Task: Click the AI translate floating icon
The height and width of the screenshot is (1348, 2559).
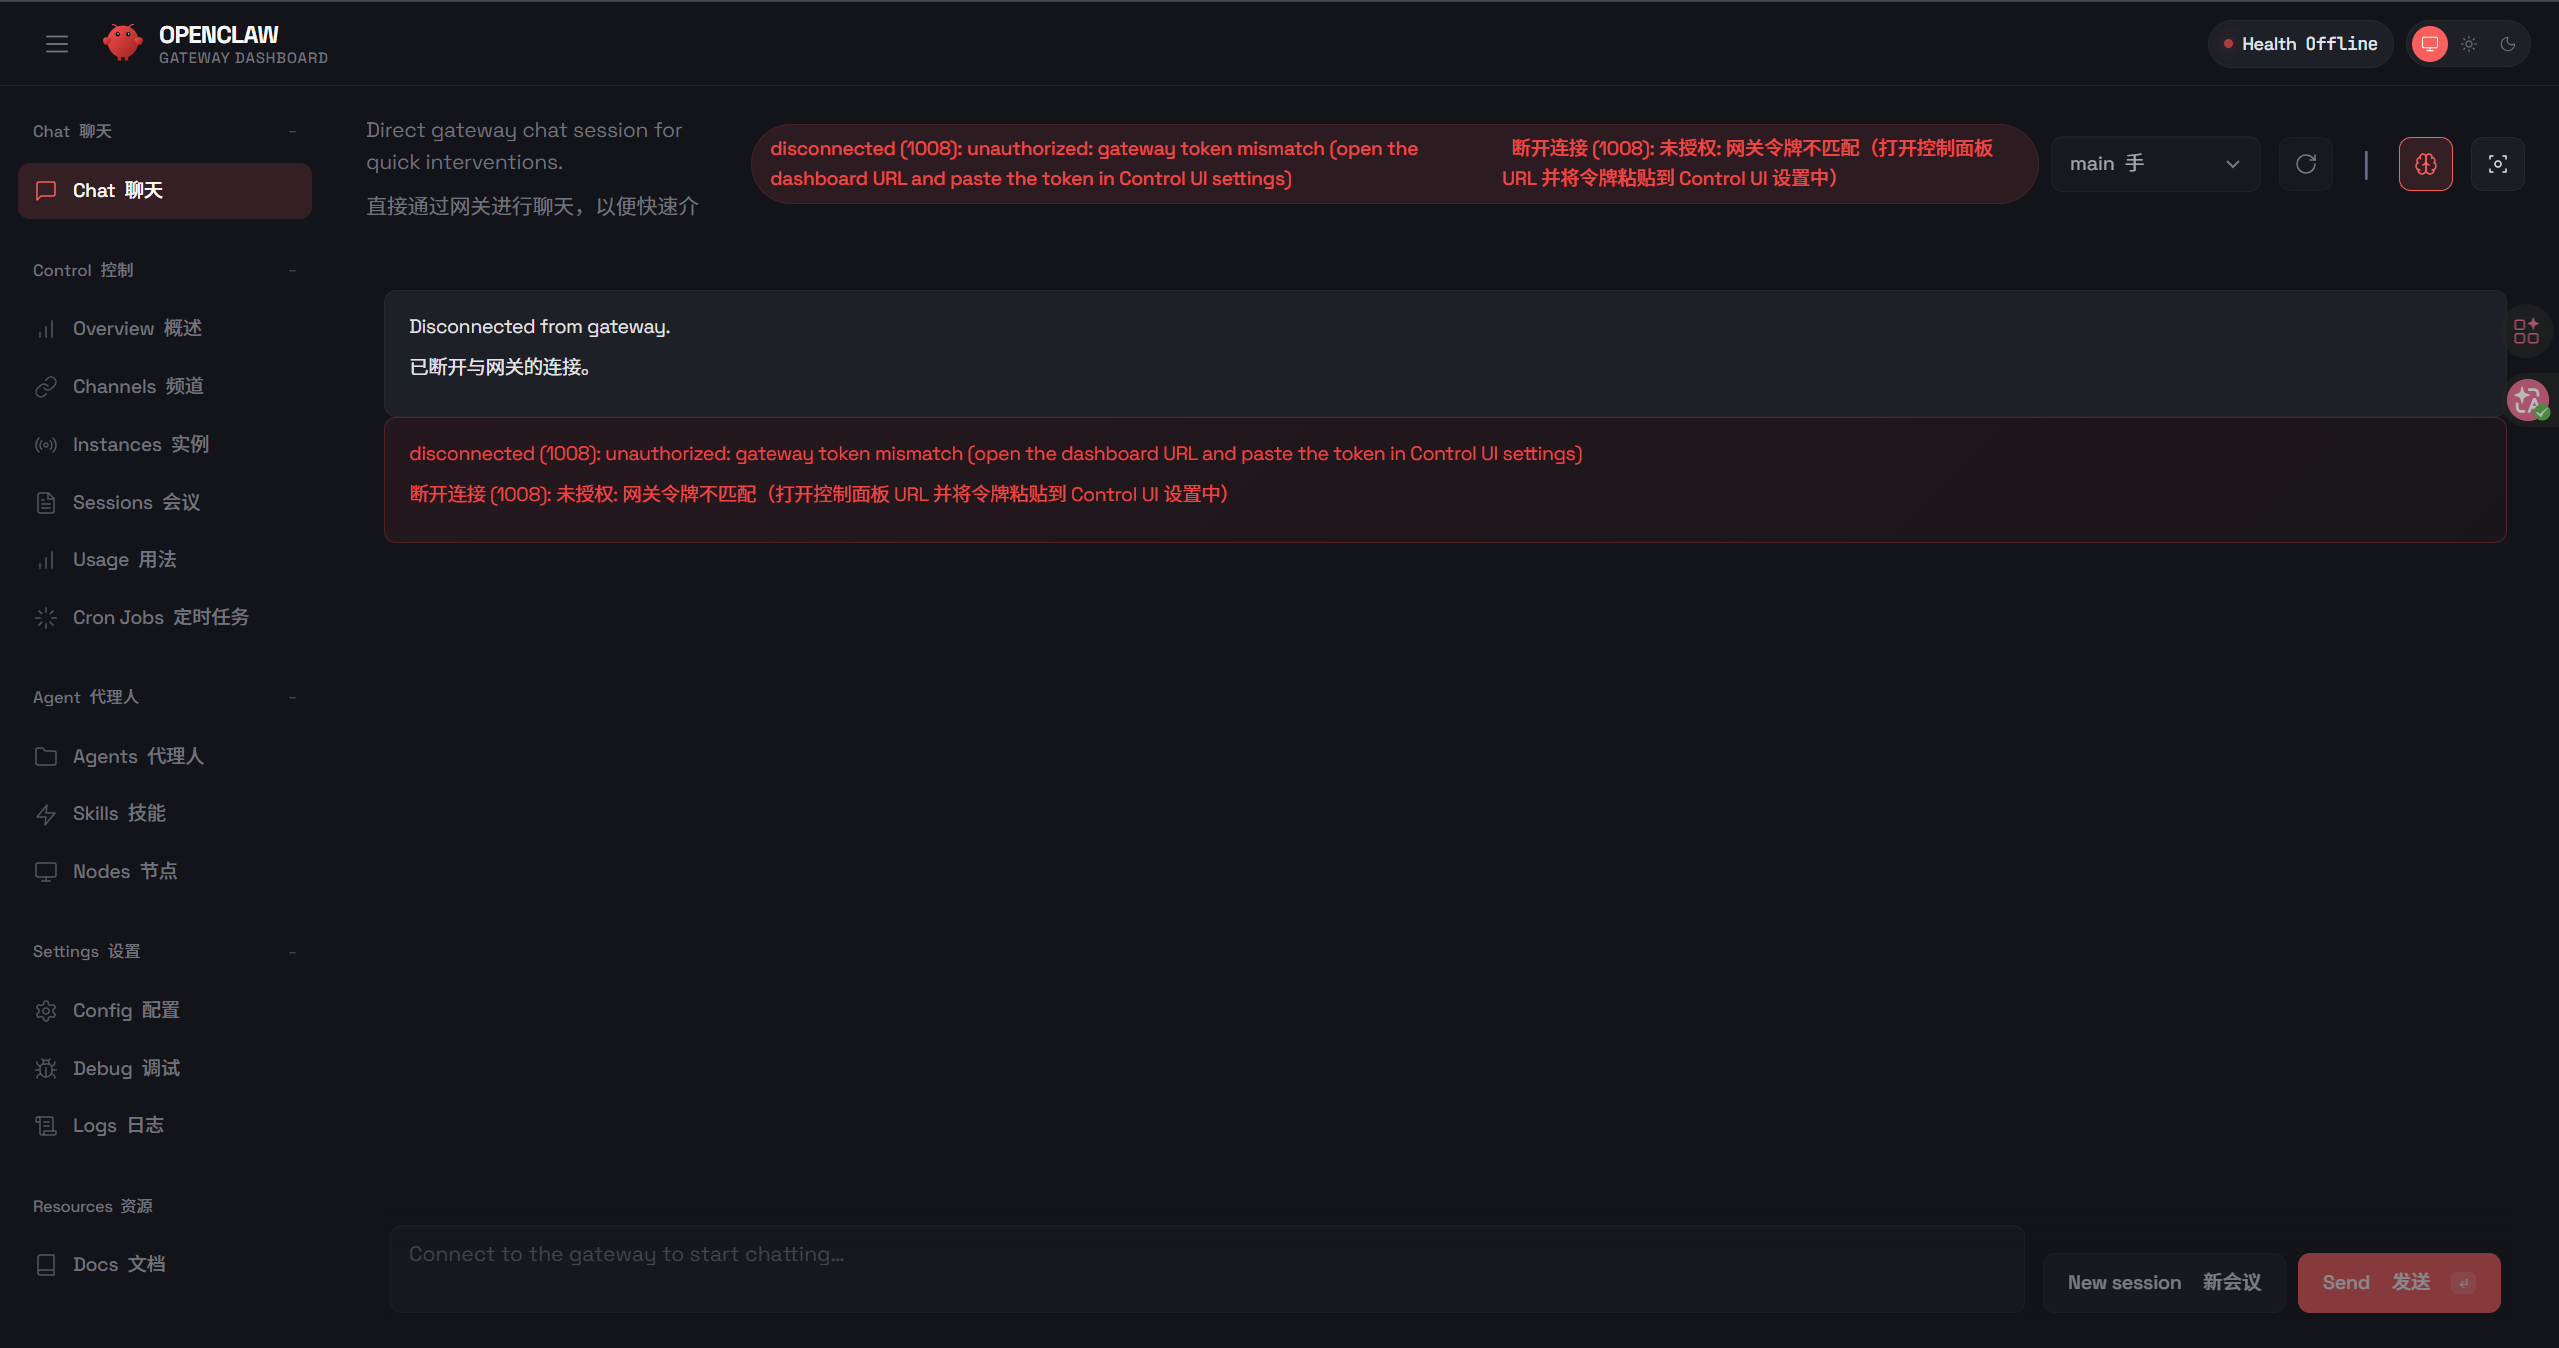Action: coord(2527,400)
